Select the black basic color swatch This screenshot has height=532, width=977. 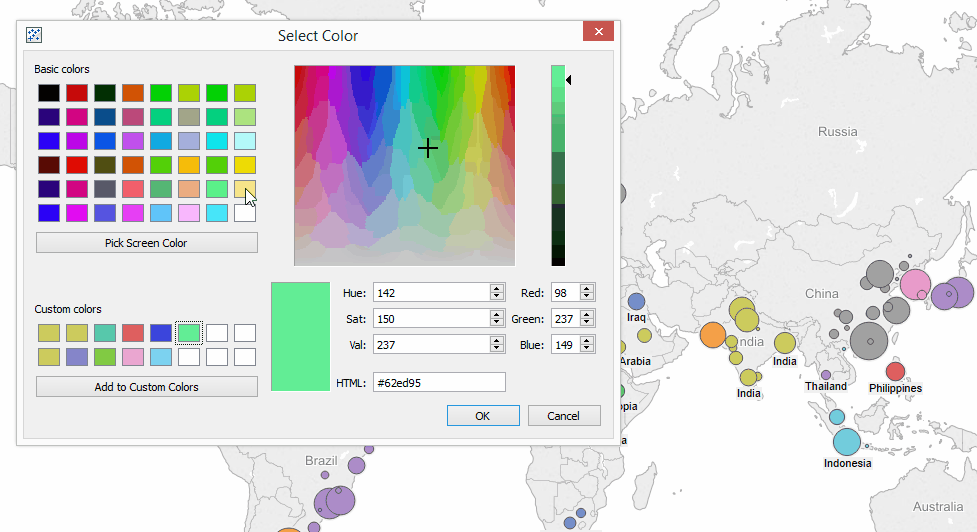click(x=49, y=93)
